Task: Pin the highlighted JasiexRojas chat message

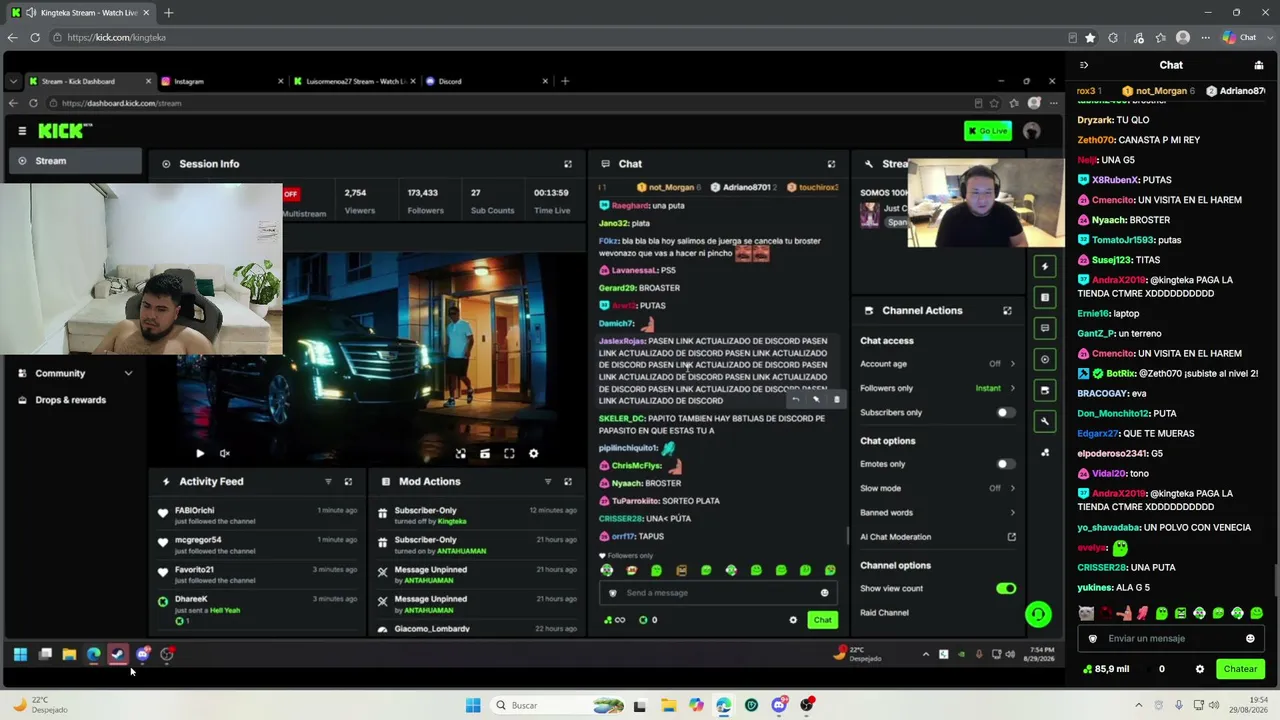Action: pos(816,400)
